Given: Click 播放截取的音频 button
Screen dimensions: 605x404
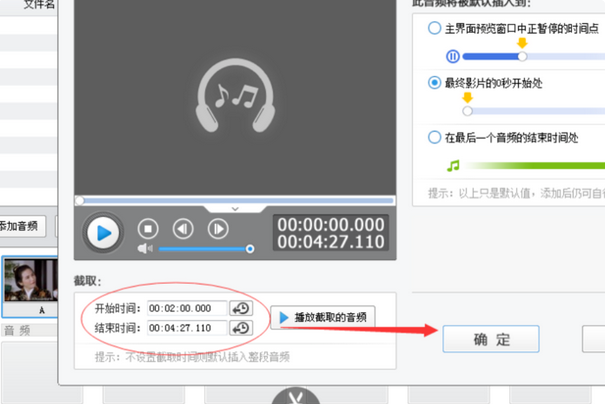Looking at the screenshot, I should coord(323,317).
